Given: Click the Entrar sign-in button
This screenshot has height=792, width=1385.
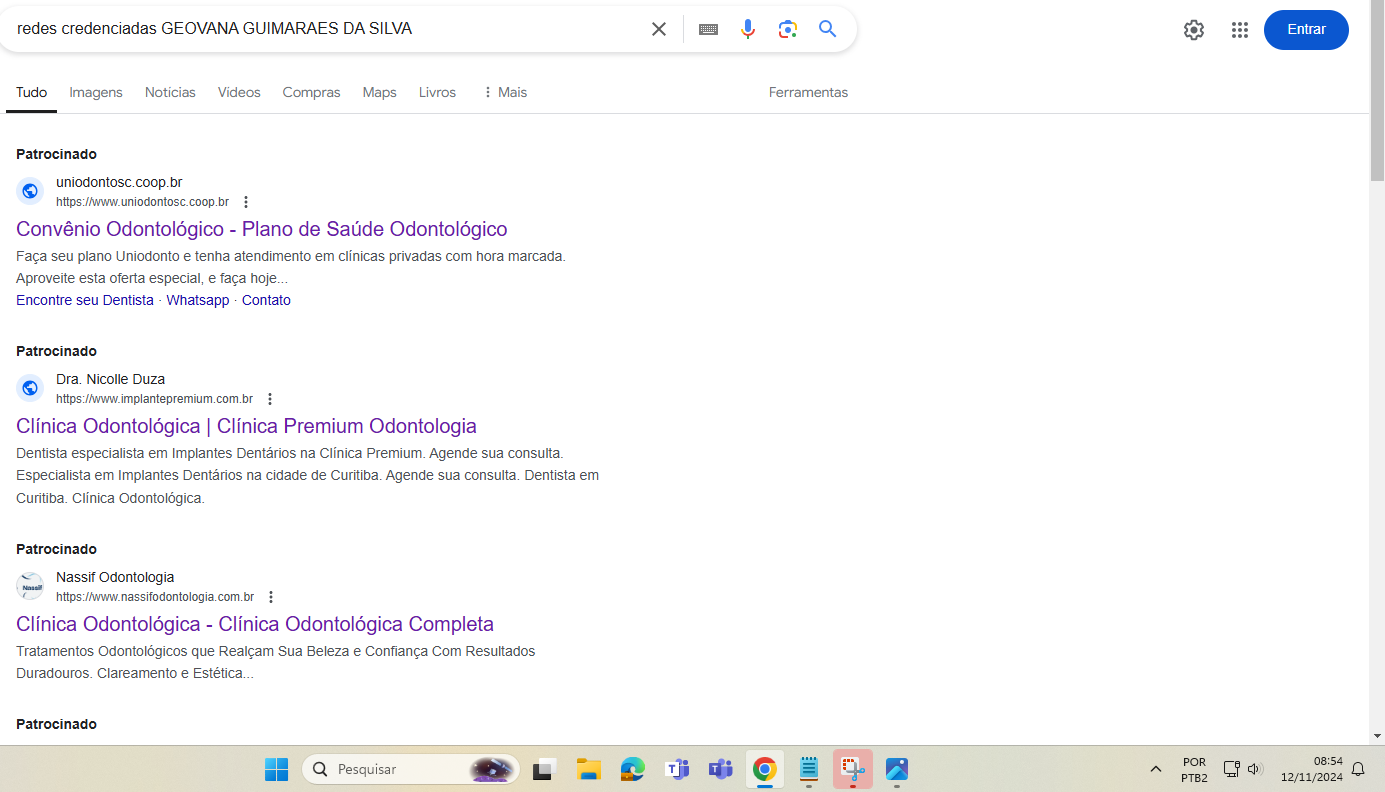Looking at the screenshot, I should pyautogui.click(x=1305, y=30).
